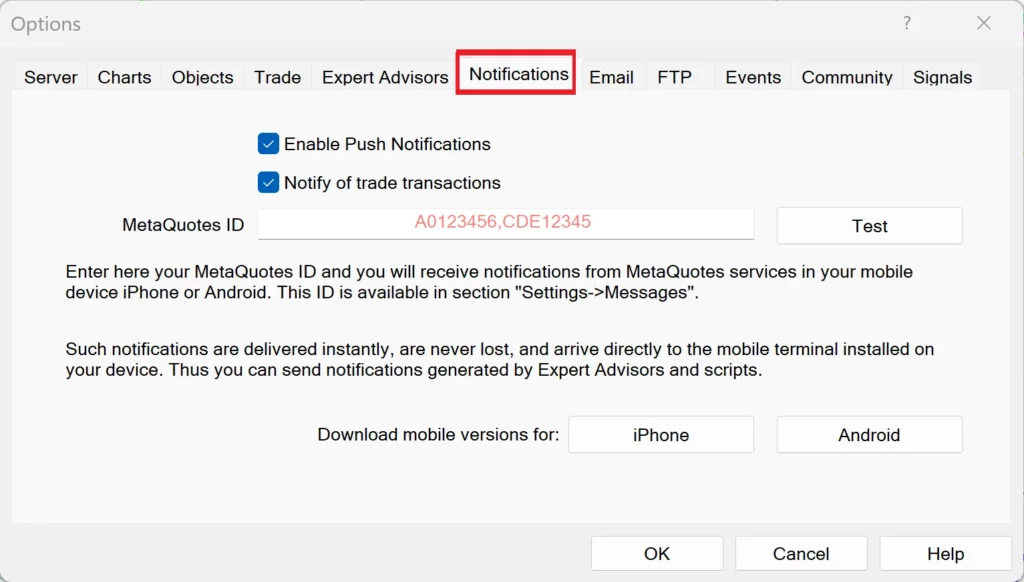
Task: Go to the Trade tab
Action: pyautogui.click(x=278, y=77)
